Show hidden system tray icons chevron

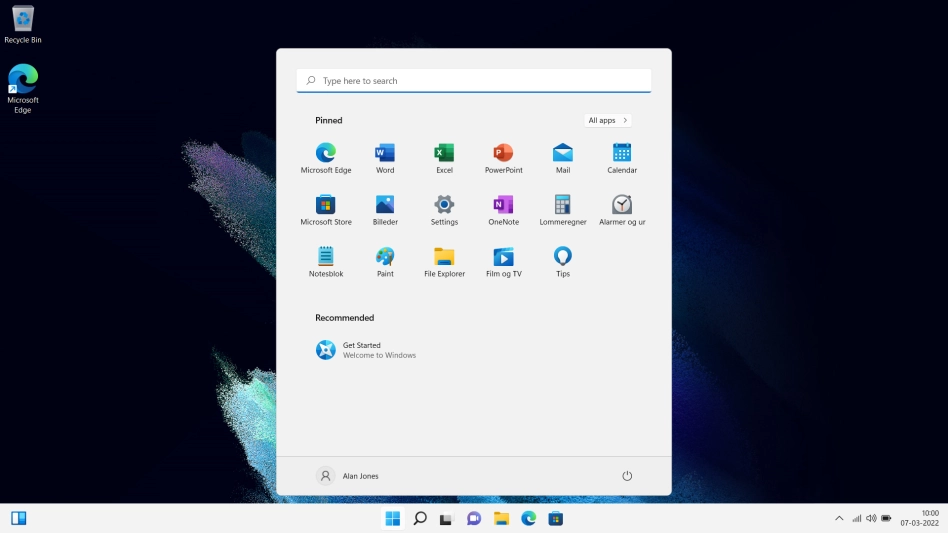click(839, 518)
